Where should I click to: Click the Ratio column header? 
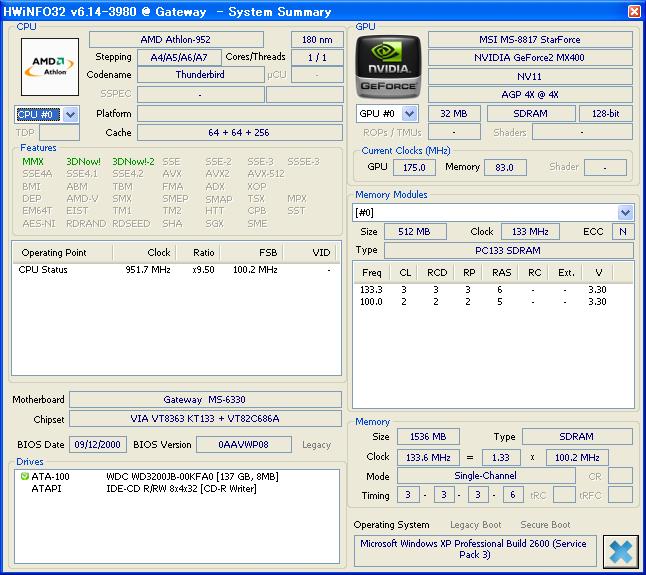pyautogui.click(x=198, y=252)
